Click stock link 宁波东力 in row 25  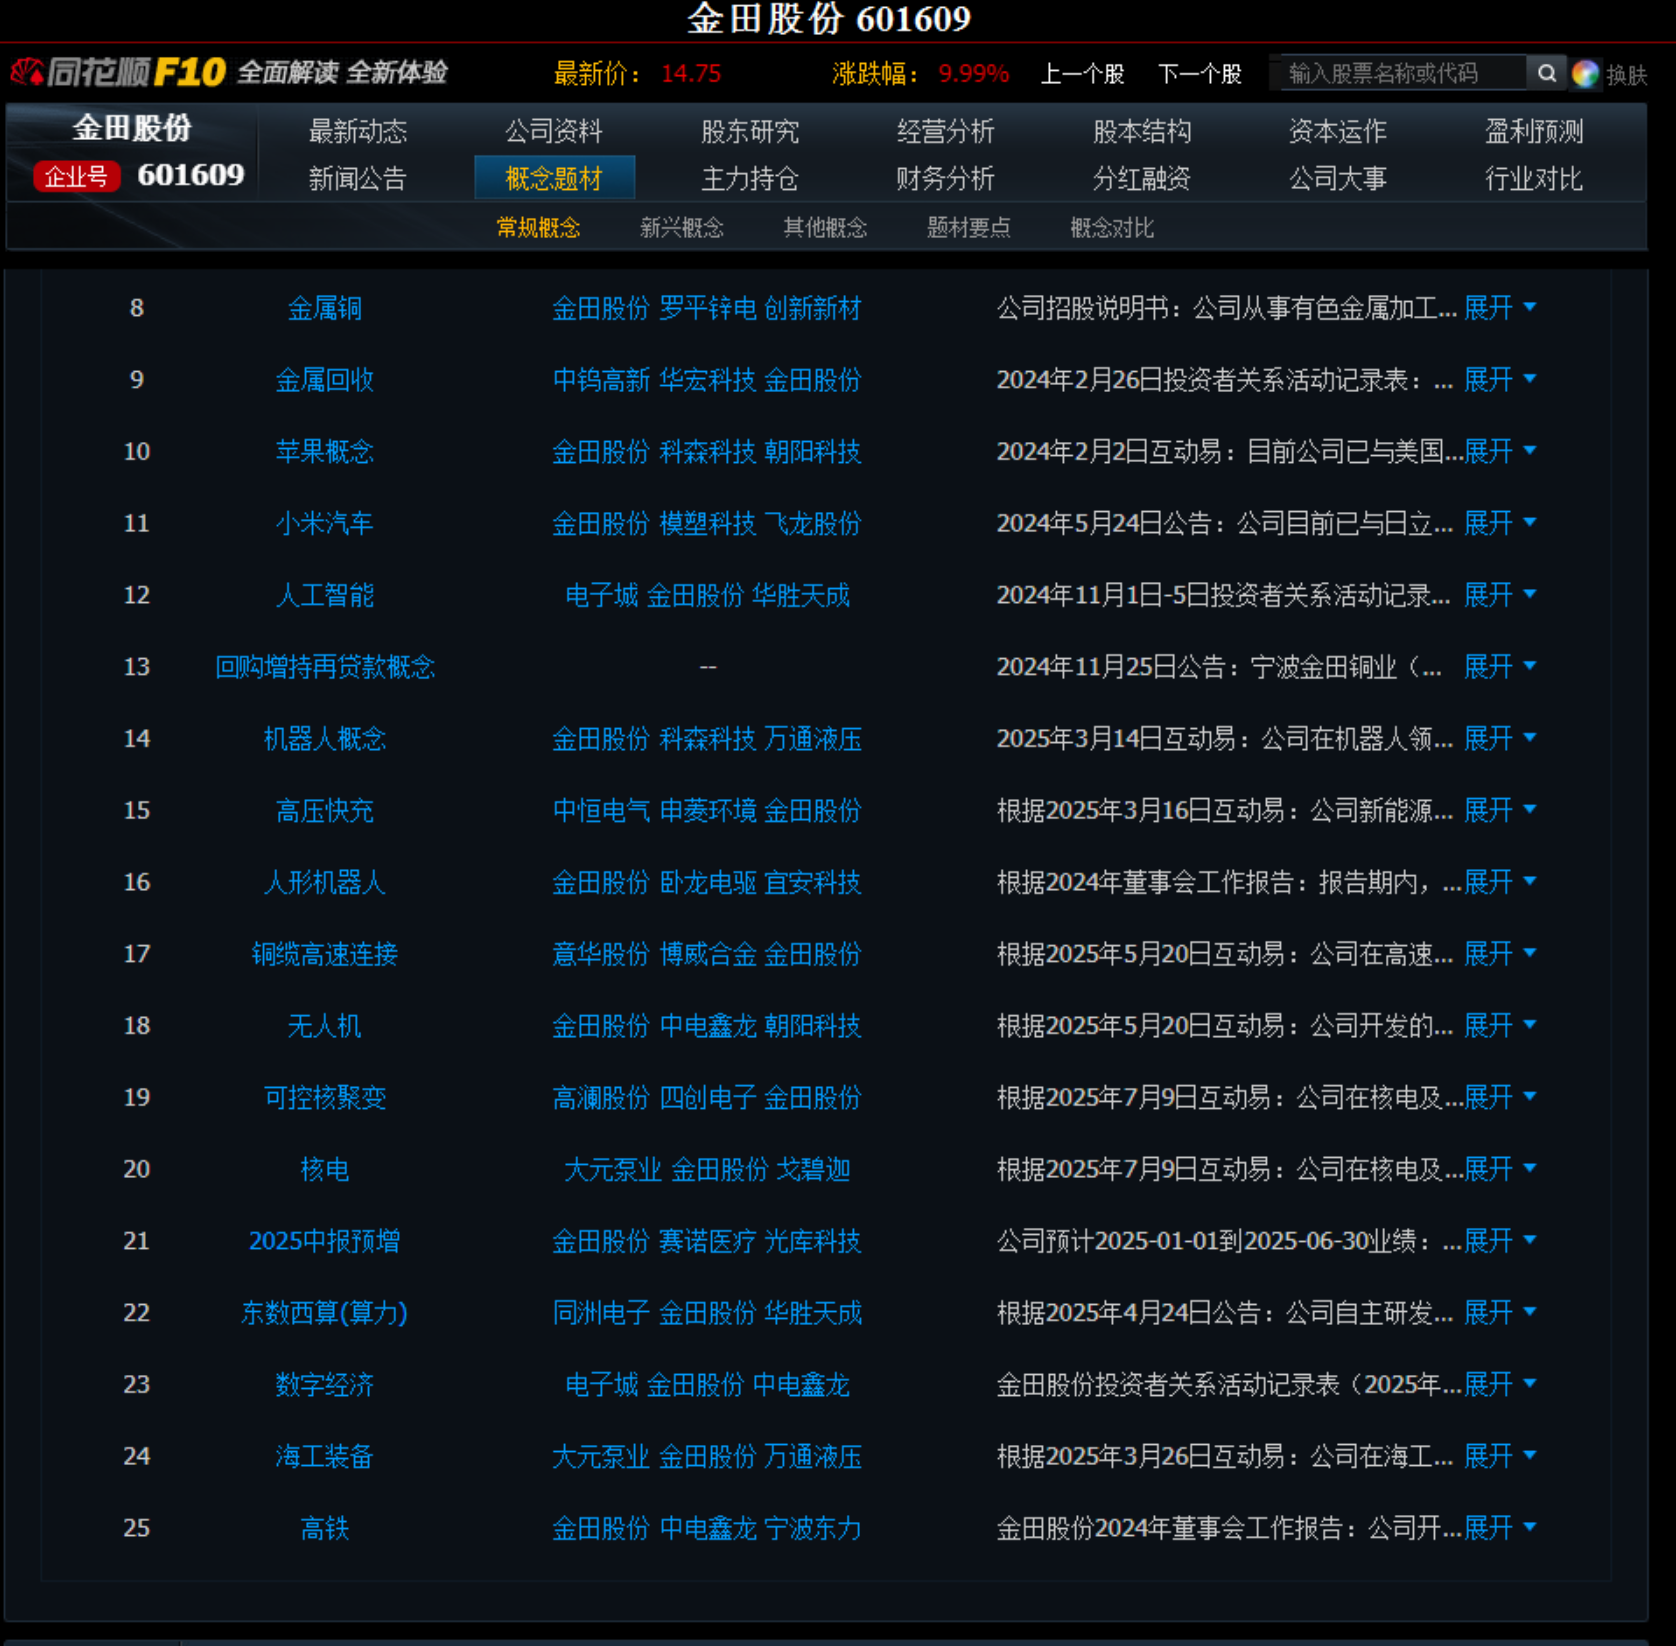click(813, 1528)
